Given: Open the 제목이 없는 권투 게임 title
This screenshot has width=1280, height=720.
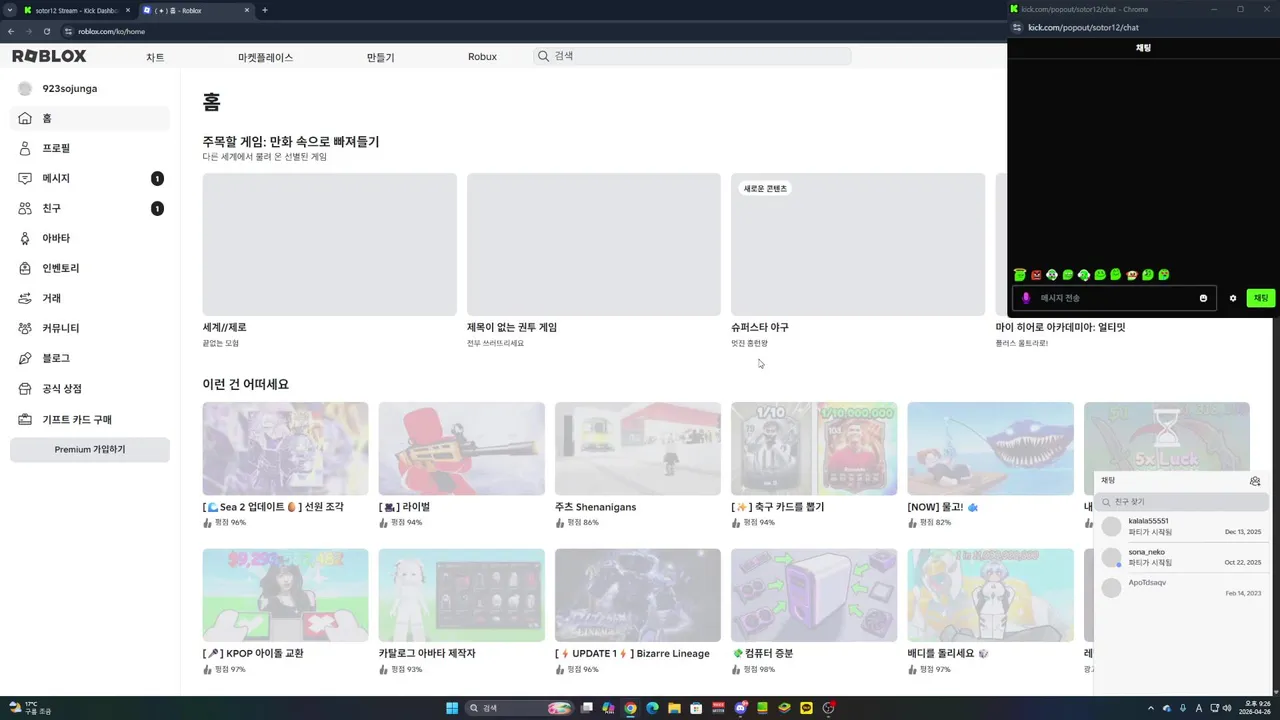Looking at the screenshot, I should click(x=512, y=328).
